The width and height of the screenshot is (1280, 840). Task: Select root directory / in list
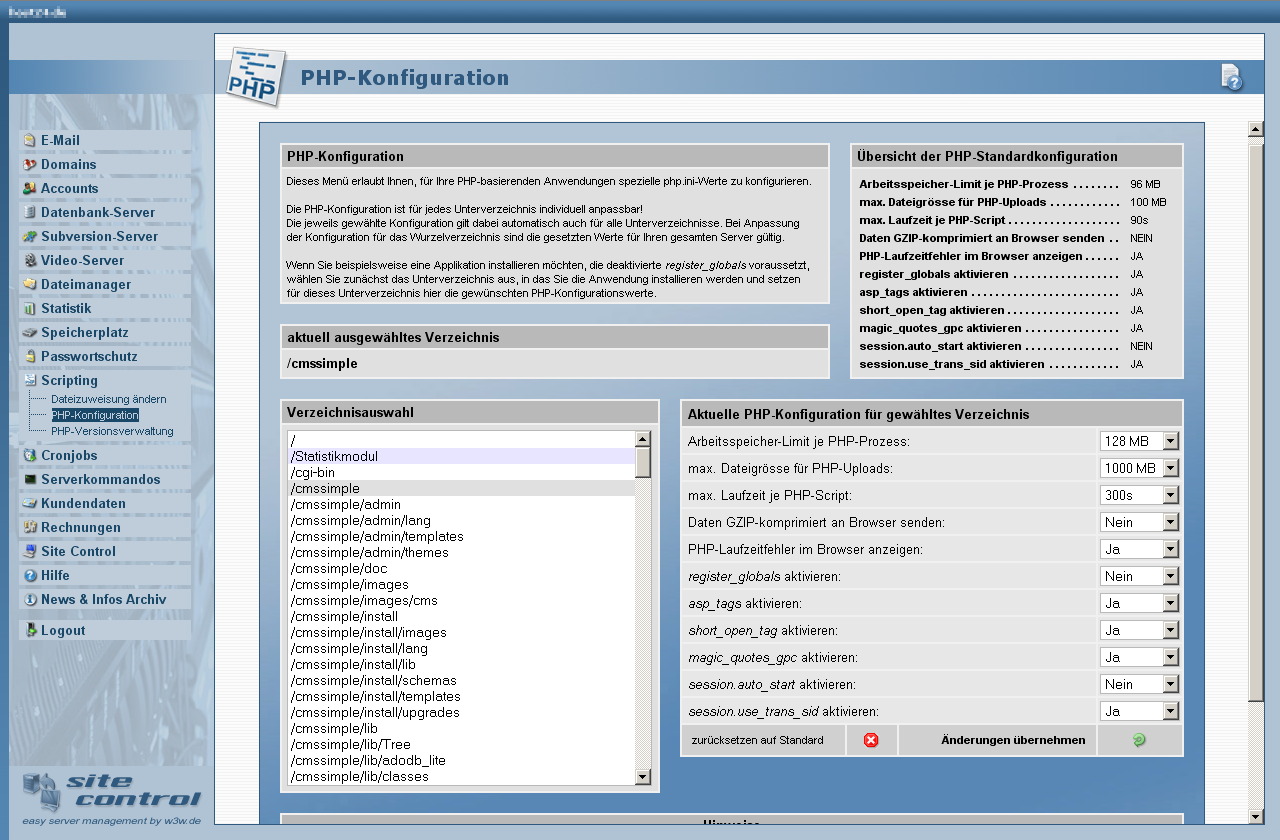pyautogui.click(x=461, y=440)
